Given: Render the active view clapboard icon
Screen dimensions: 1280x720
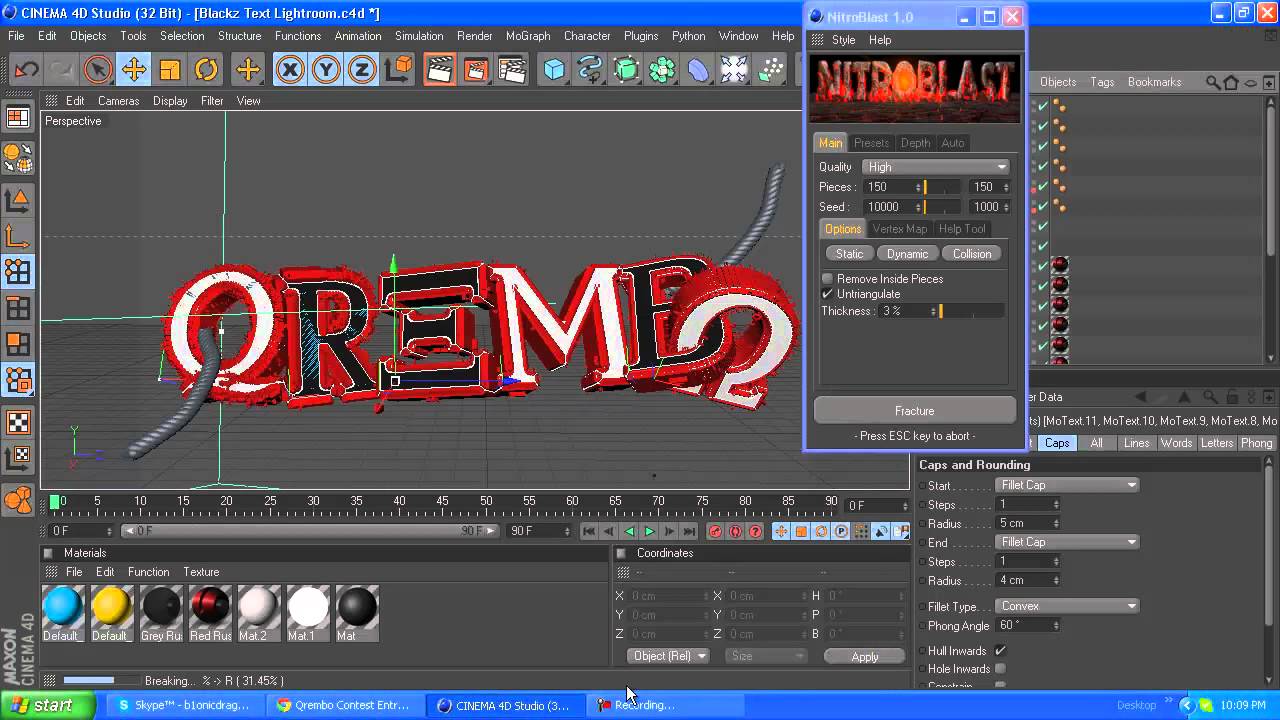Looking at the screenshot, I should [x=439, y=70].
